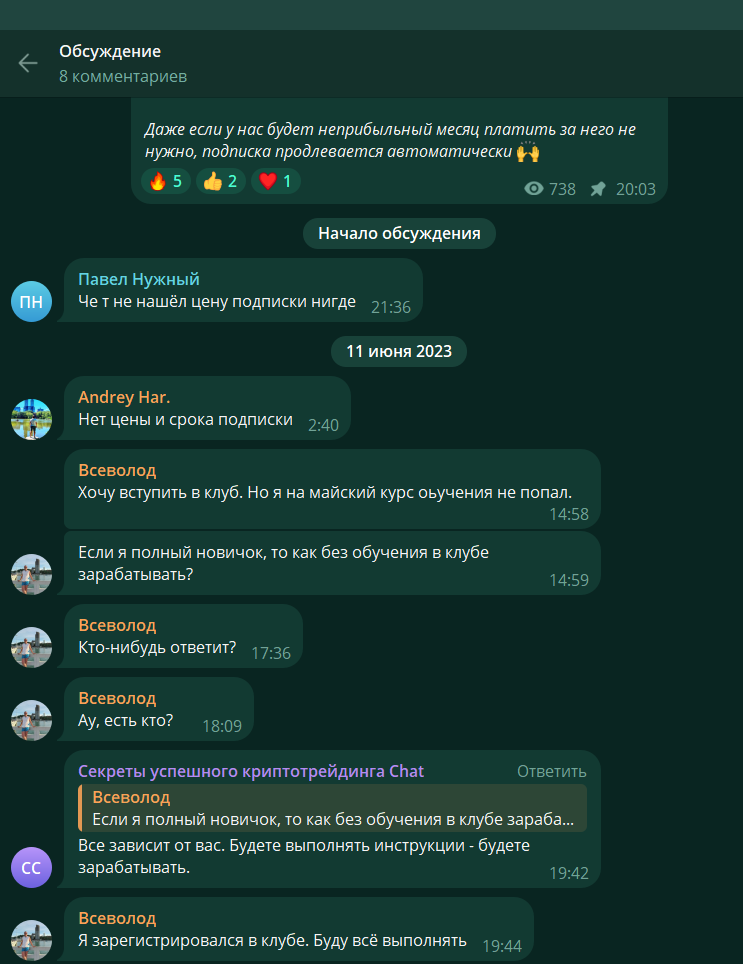
Task: Click the 11 июня 2023 date badge
Action: 399,352
